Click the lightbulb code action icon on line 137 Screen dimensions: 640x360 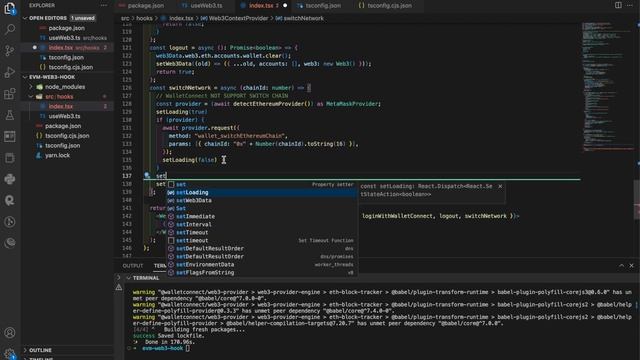tap(147, 176)
